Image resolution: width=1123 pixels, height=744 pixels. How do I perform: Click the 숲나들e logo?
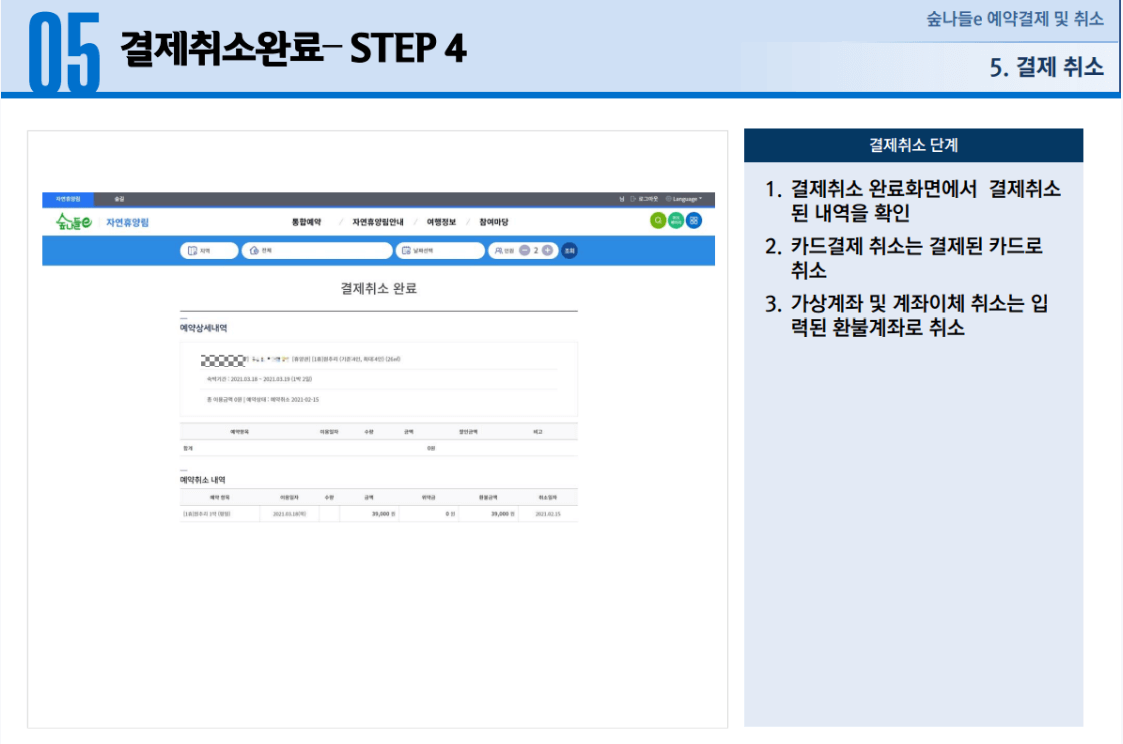click(74, 222)
